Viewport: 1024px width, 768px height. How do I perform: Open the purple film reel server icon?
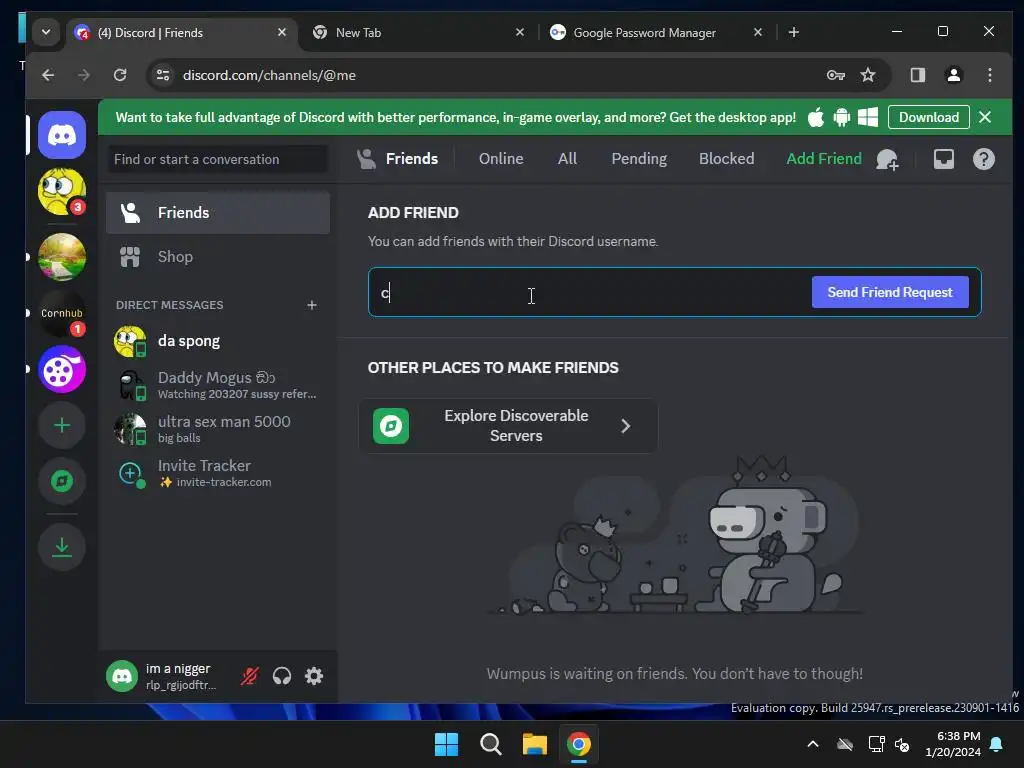[x=62, y=370]
